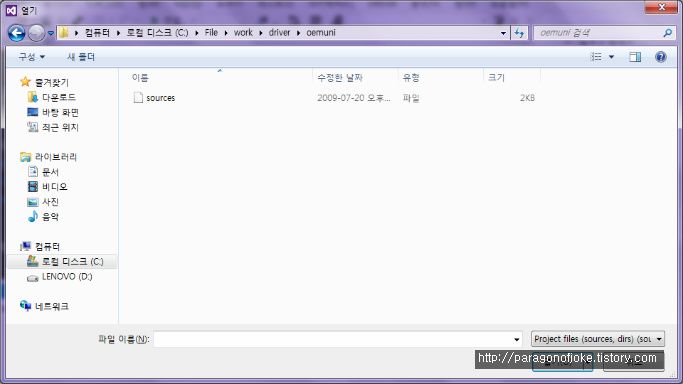The image size is (683, 384).
Task: Open the file name history dropdown arrow
Action: [x=517, y=339]
